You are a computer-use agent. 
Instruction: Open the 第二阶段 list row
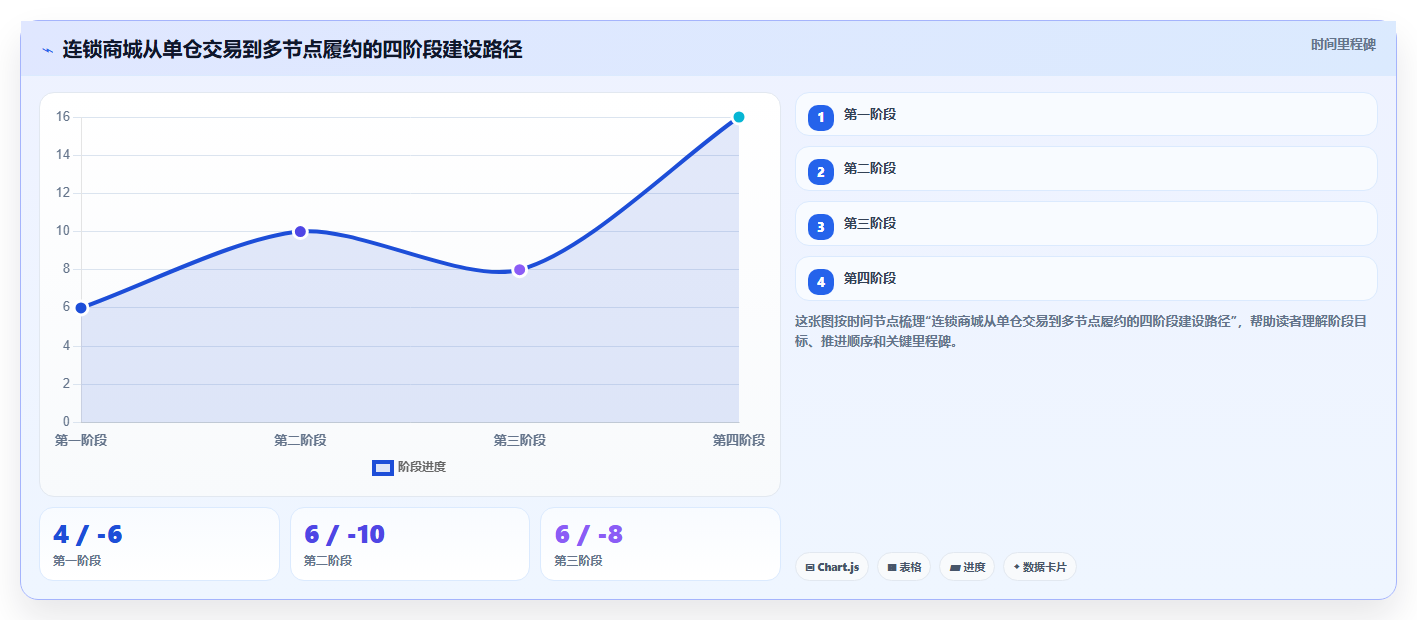[x=1086, y=168]
